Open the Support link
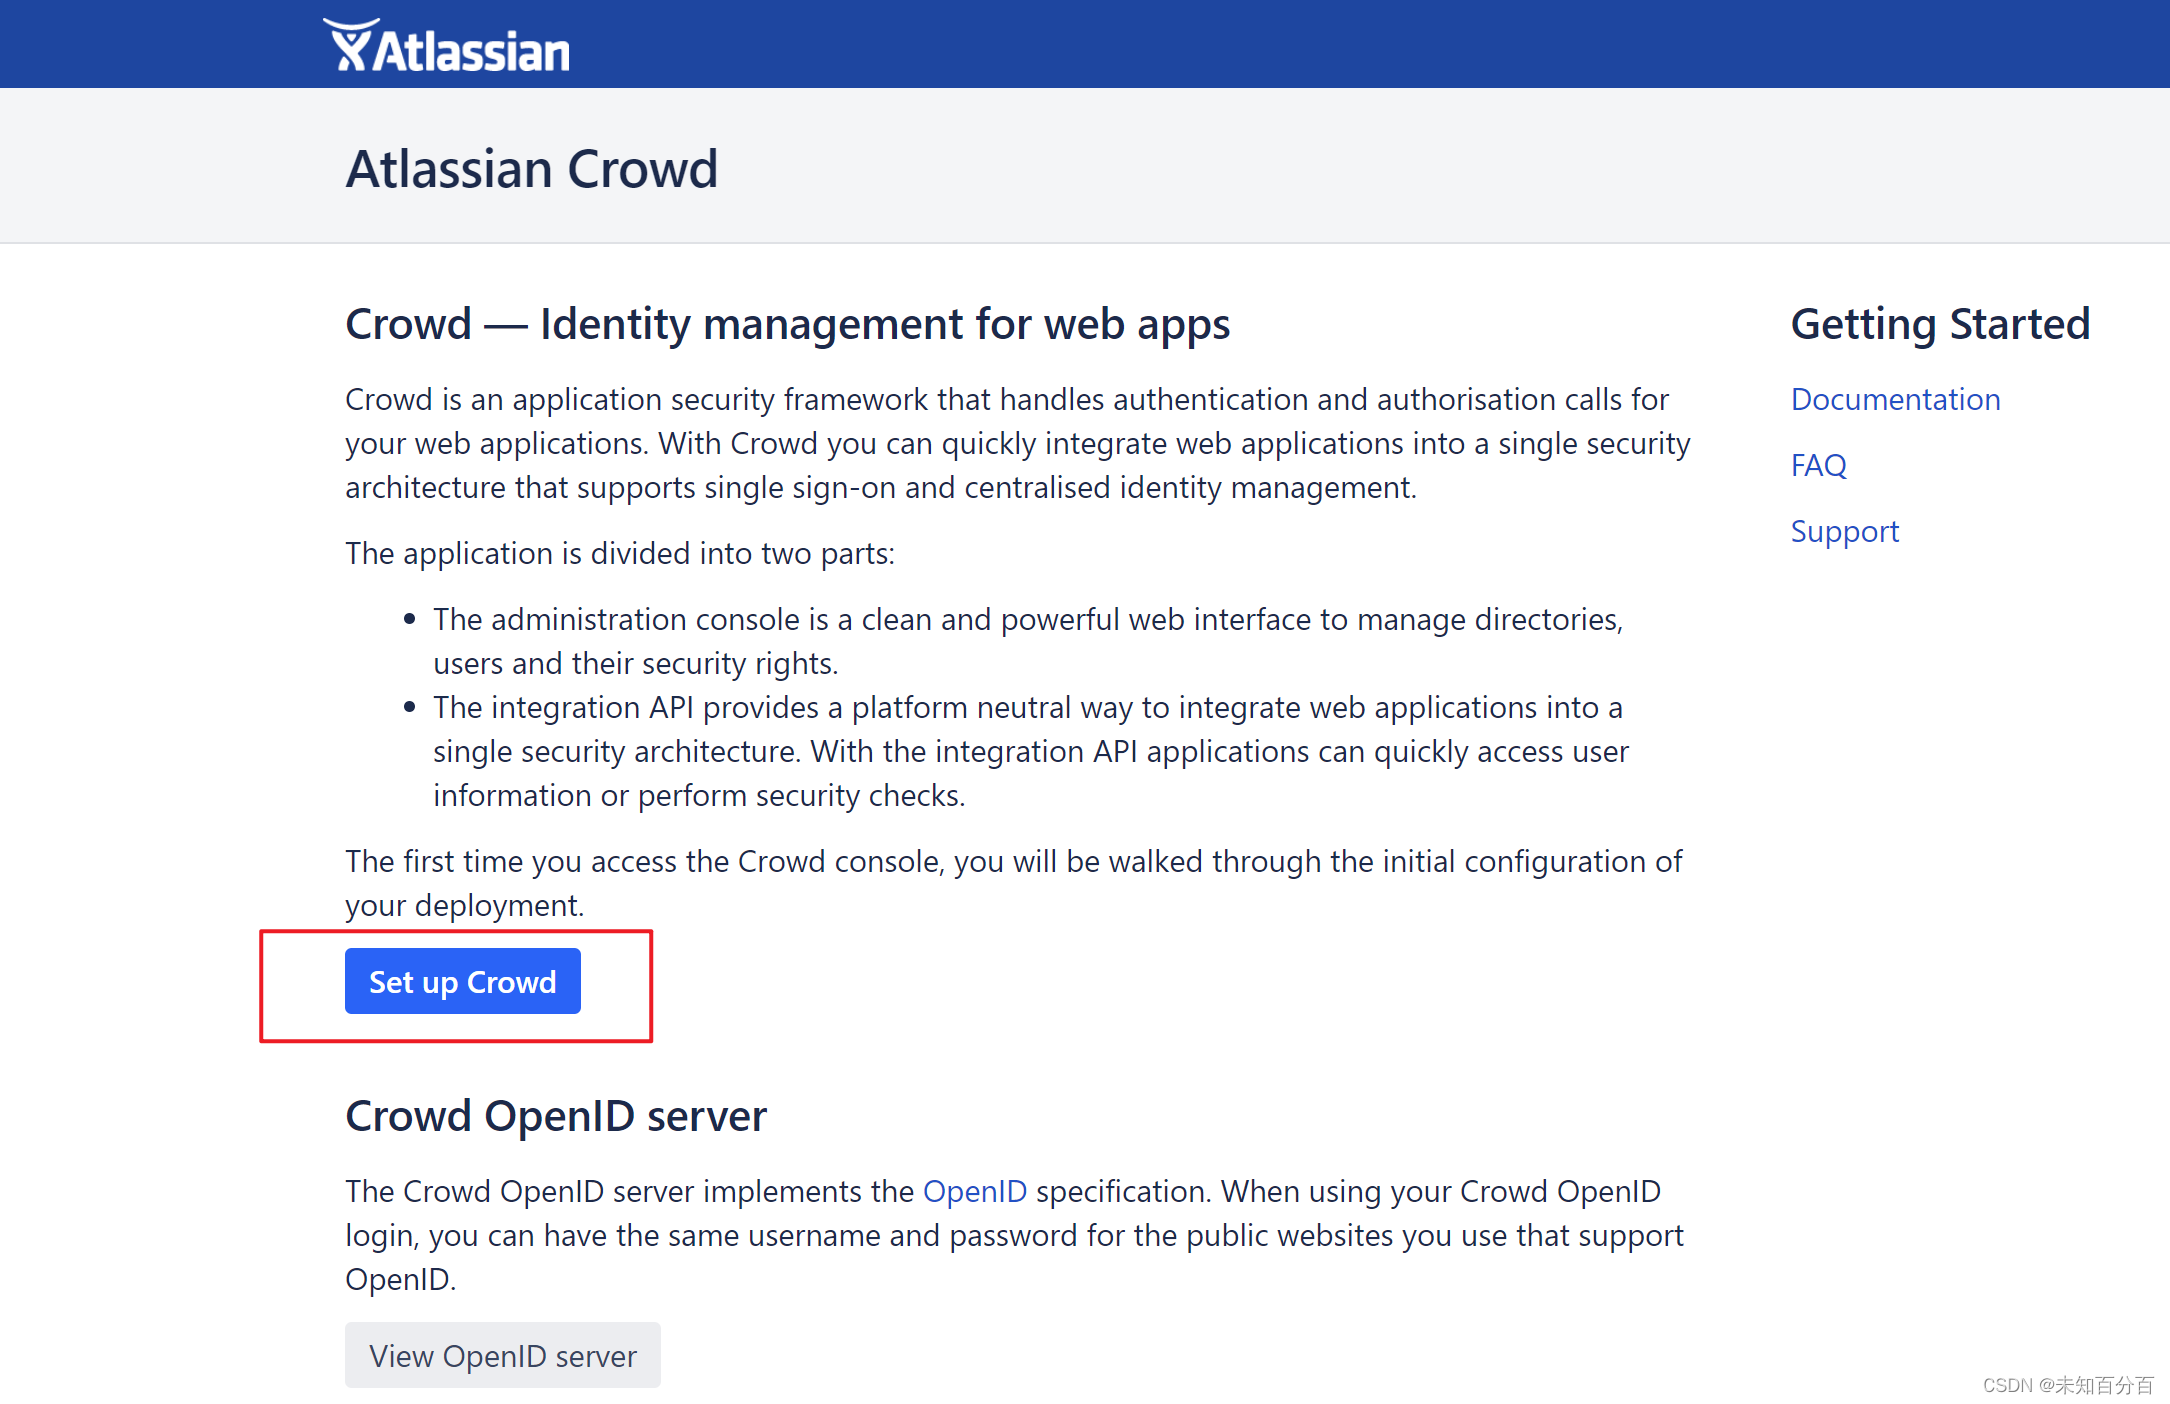The image size is (2170, 1404). 1844,531
